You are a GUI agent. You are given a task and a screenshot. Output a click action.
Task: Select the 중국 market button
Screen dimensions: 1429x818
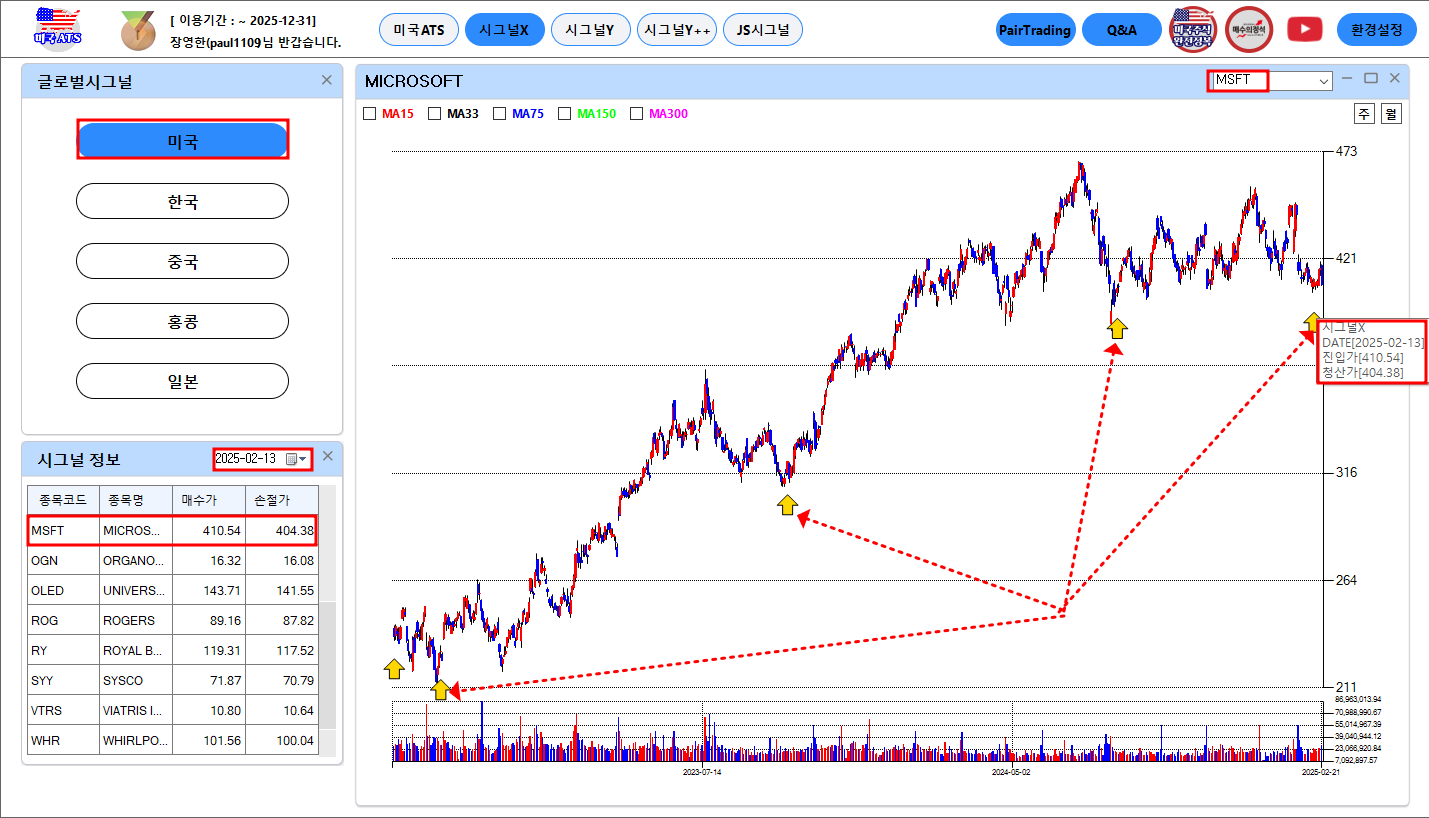click(183, 261)
